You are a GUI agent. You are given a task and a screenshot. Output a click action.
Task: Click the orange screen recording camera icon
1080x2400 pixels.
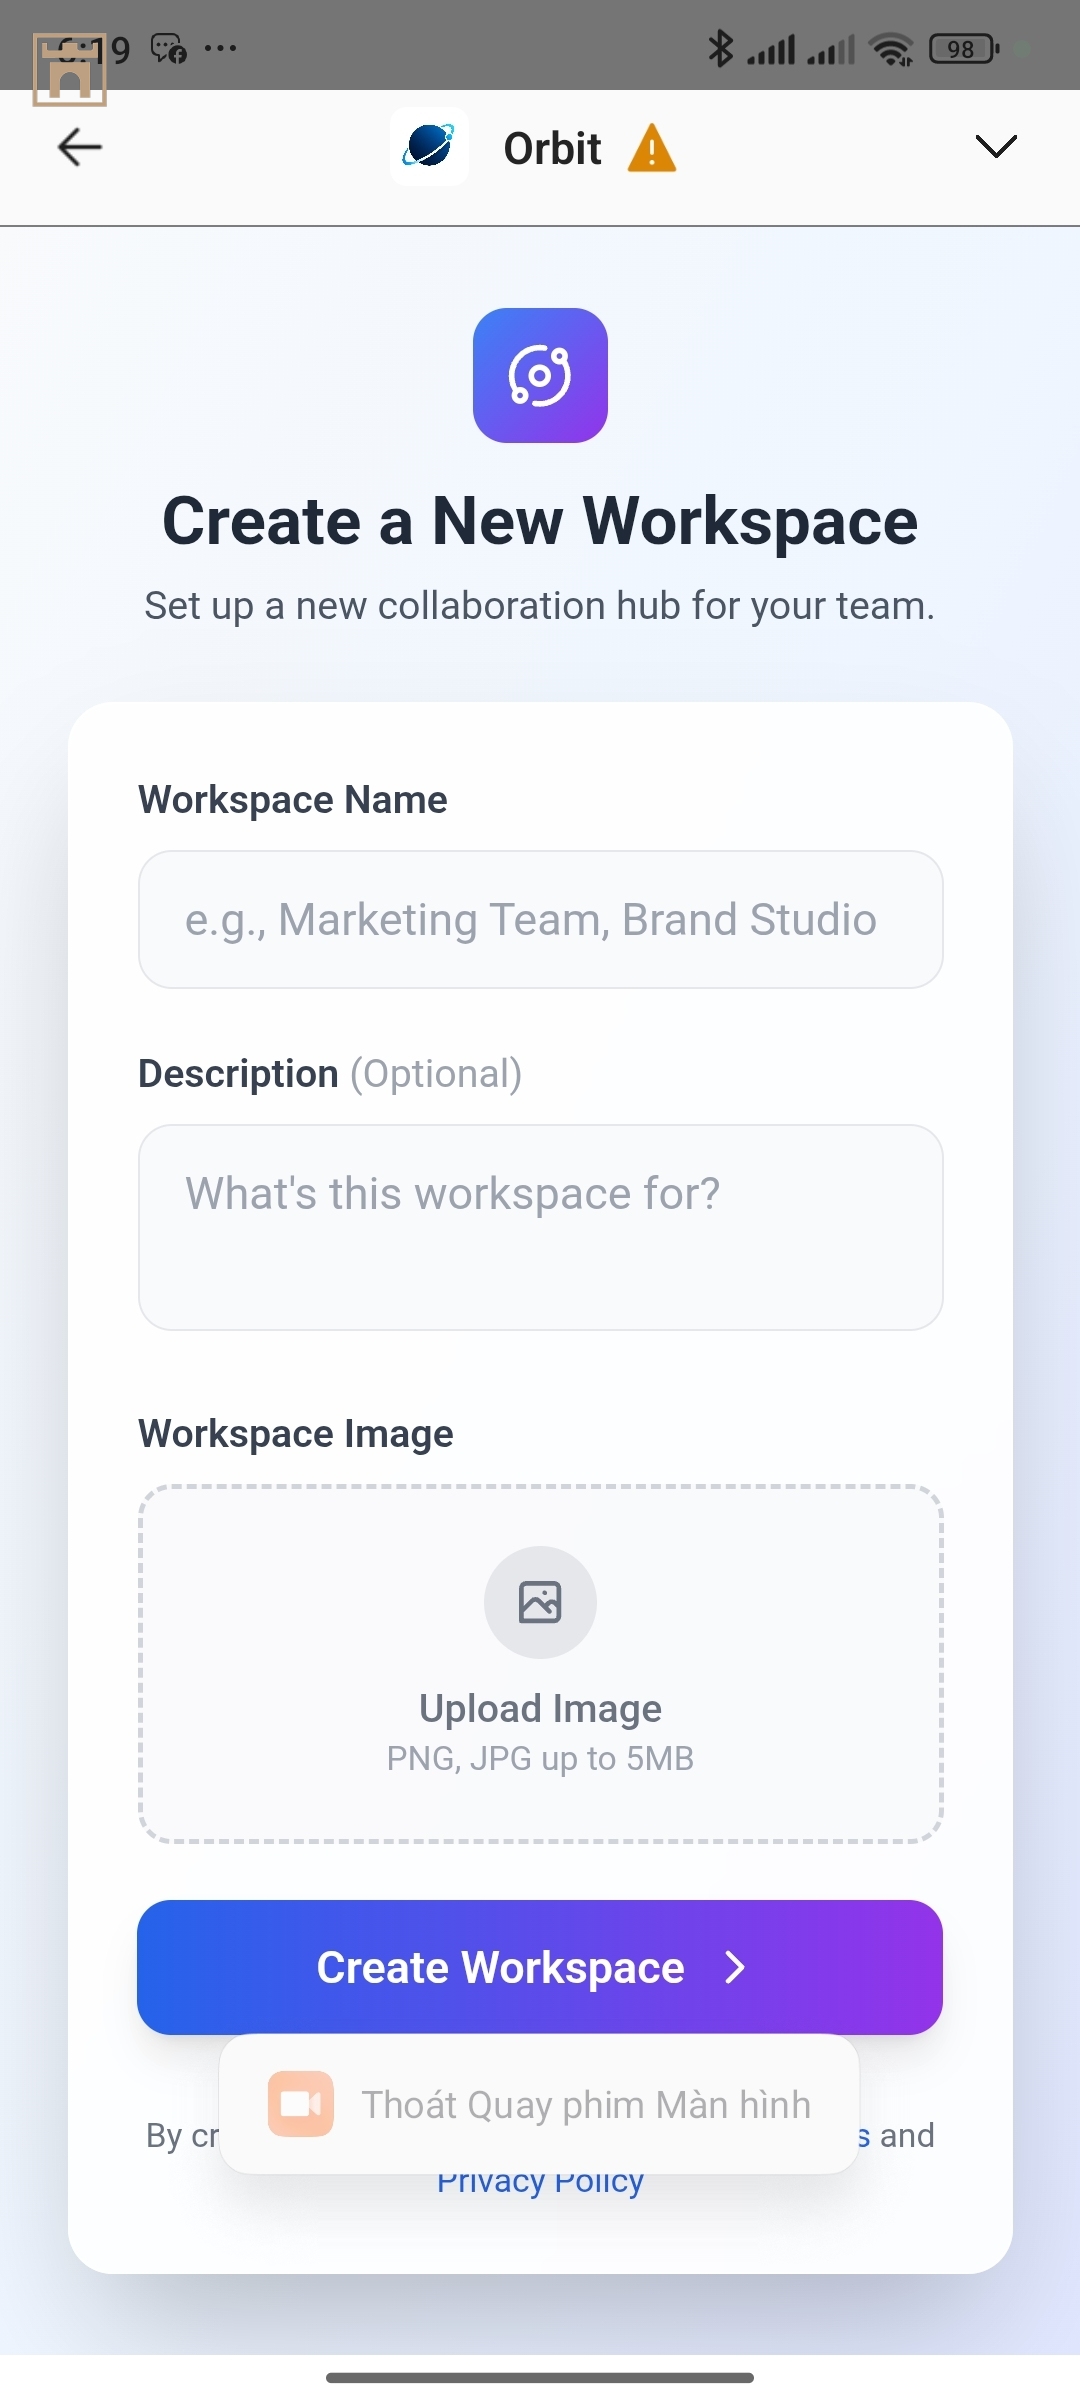tap(300, 2104)
